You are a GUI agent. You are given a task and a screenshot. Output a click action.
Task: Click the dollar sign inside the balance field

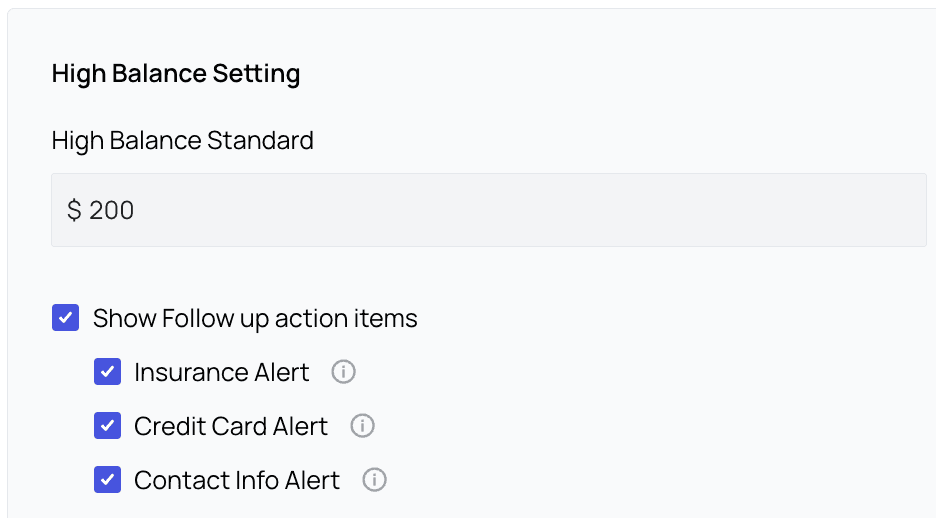(x=74, y=210)
